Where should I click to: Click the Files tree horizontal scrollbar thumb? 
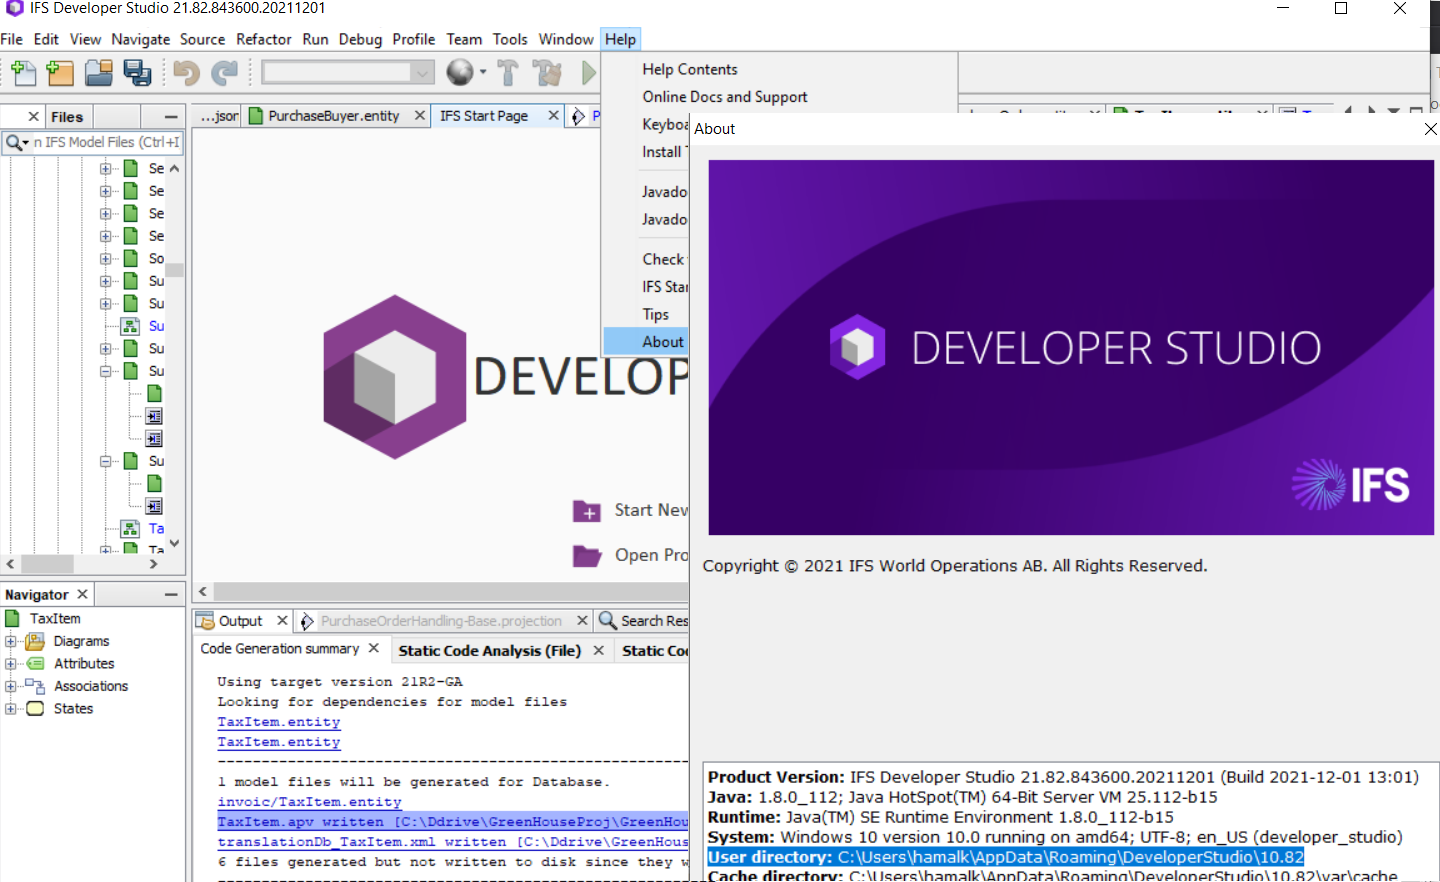click(x=48, y=564)
